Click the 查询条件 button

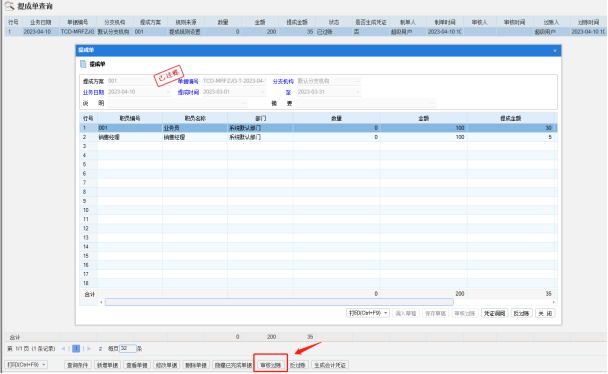point(78,365)
